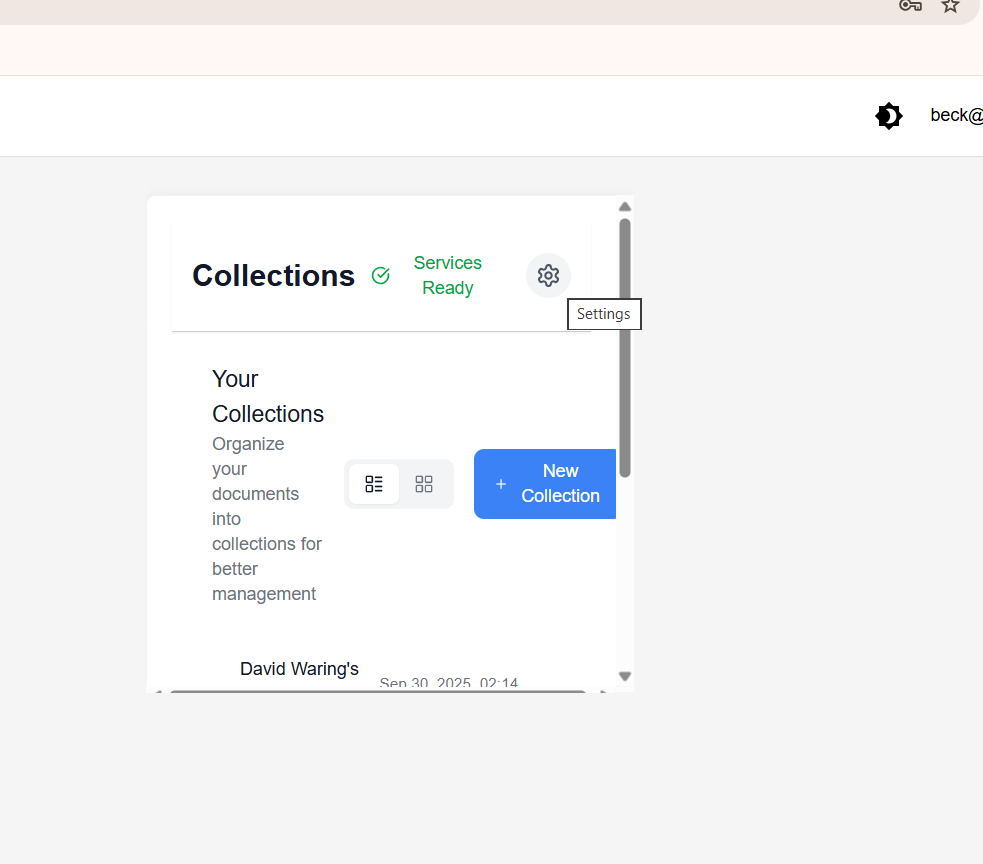The image size is (983, 864).
Task: Click the Your Collections section title
Action: pyautogui.click(x=267, y=396)
